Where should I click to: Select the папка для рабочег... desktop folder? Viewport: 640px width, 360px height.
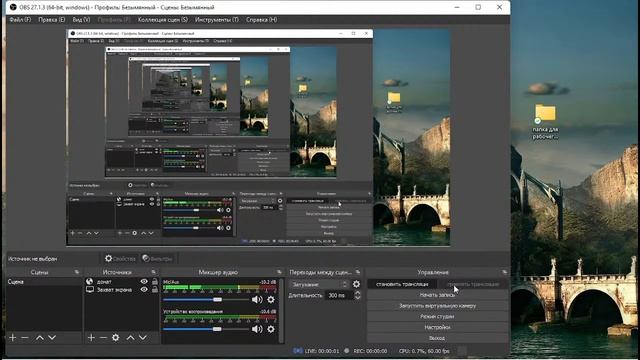coord(545,122)
